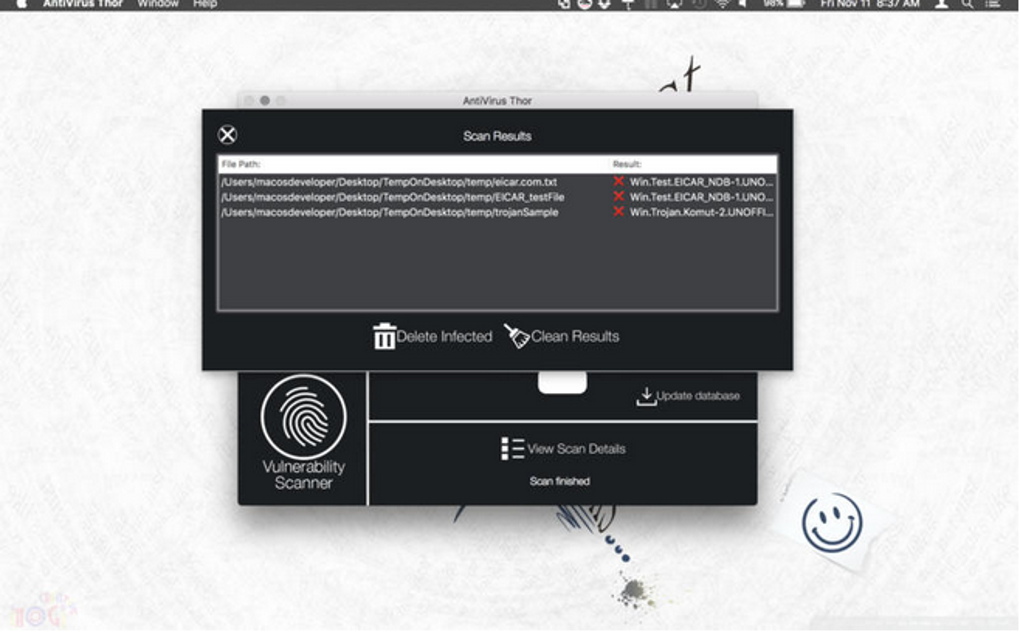Click the Update database download icon

pyautogui.click(x=646, y=396)
